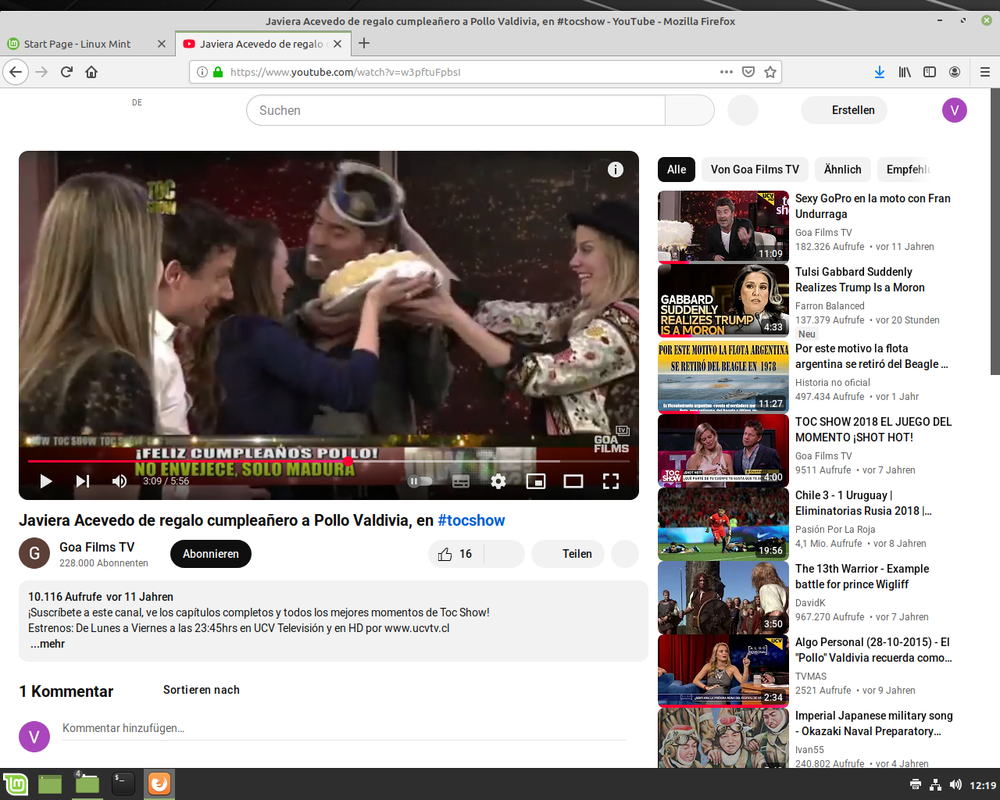Screen dimensions: 1000x800
Task: Open the Firefox hamburger menu
Action: (x=985, y=72)
